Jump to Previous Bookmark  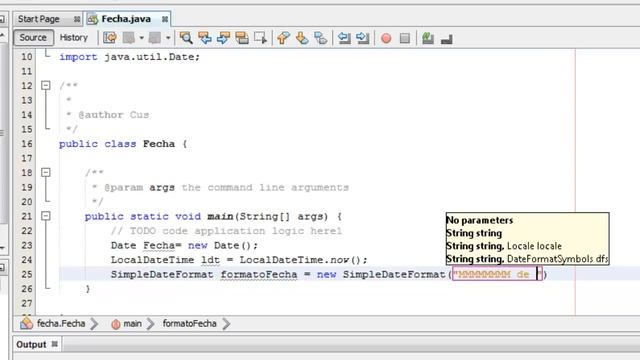pyautogui.click(x=283, y=38)
